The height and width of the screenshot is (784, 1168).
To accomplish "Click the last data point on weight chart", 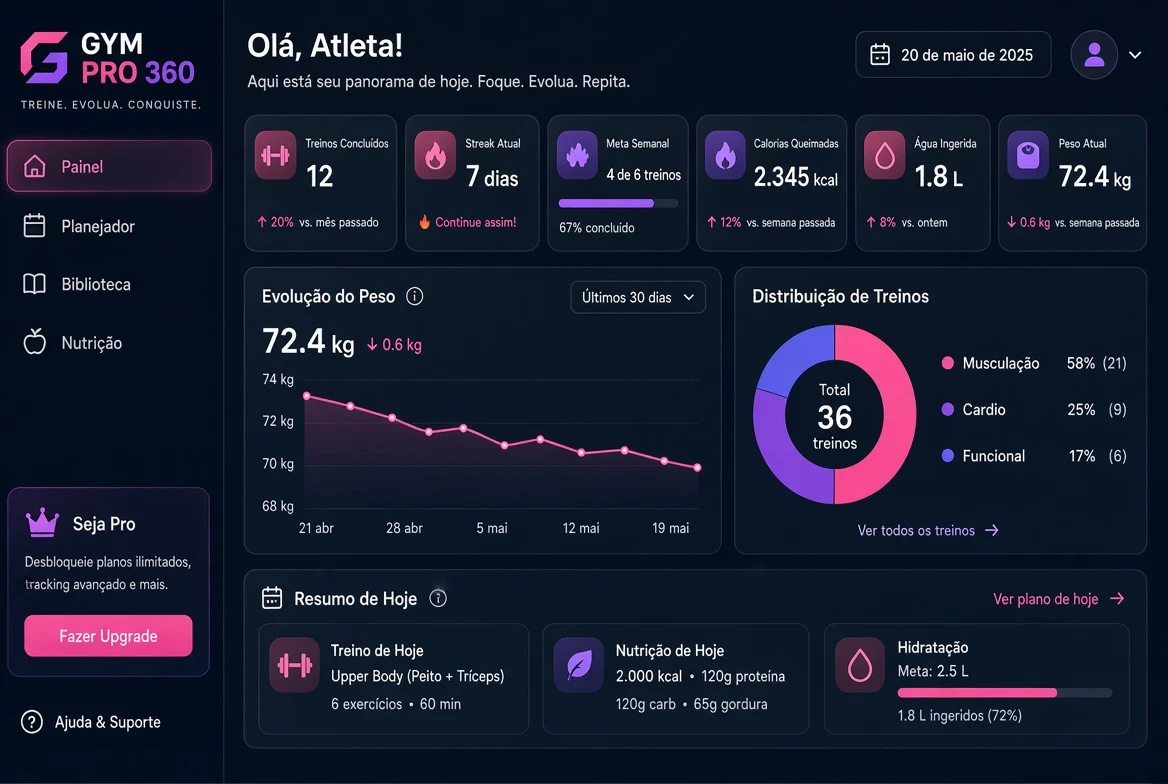I will [697, 468].
